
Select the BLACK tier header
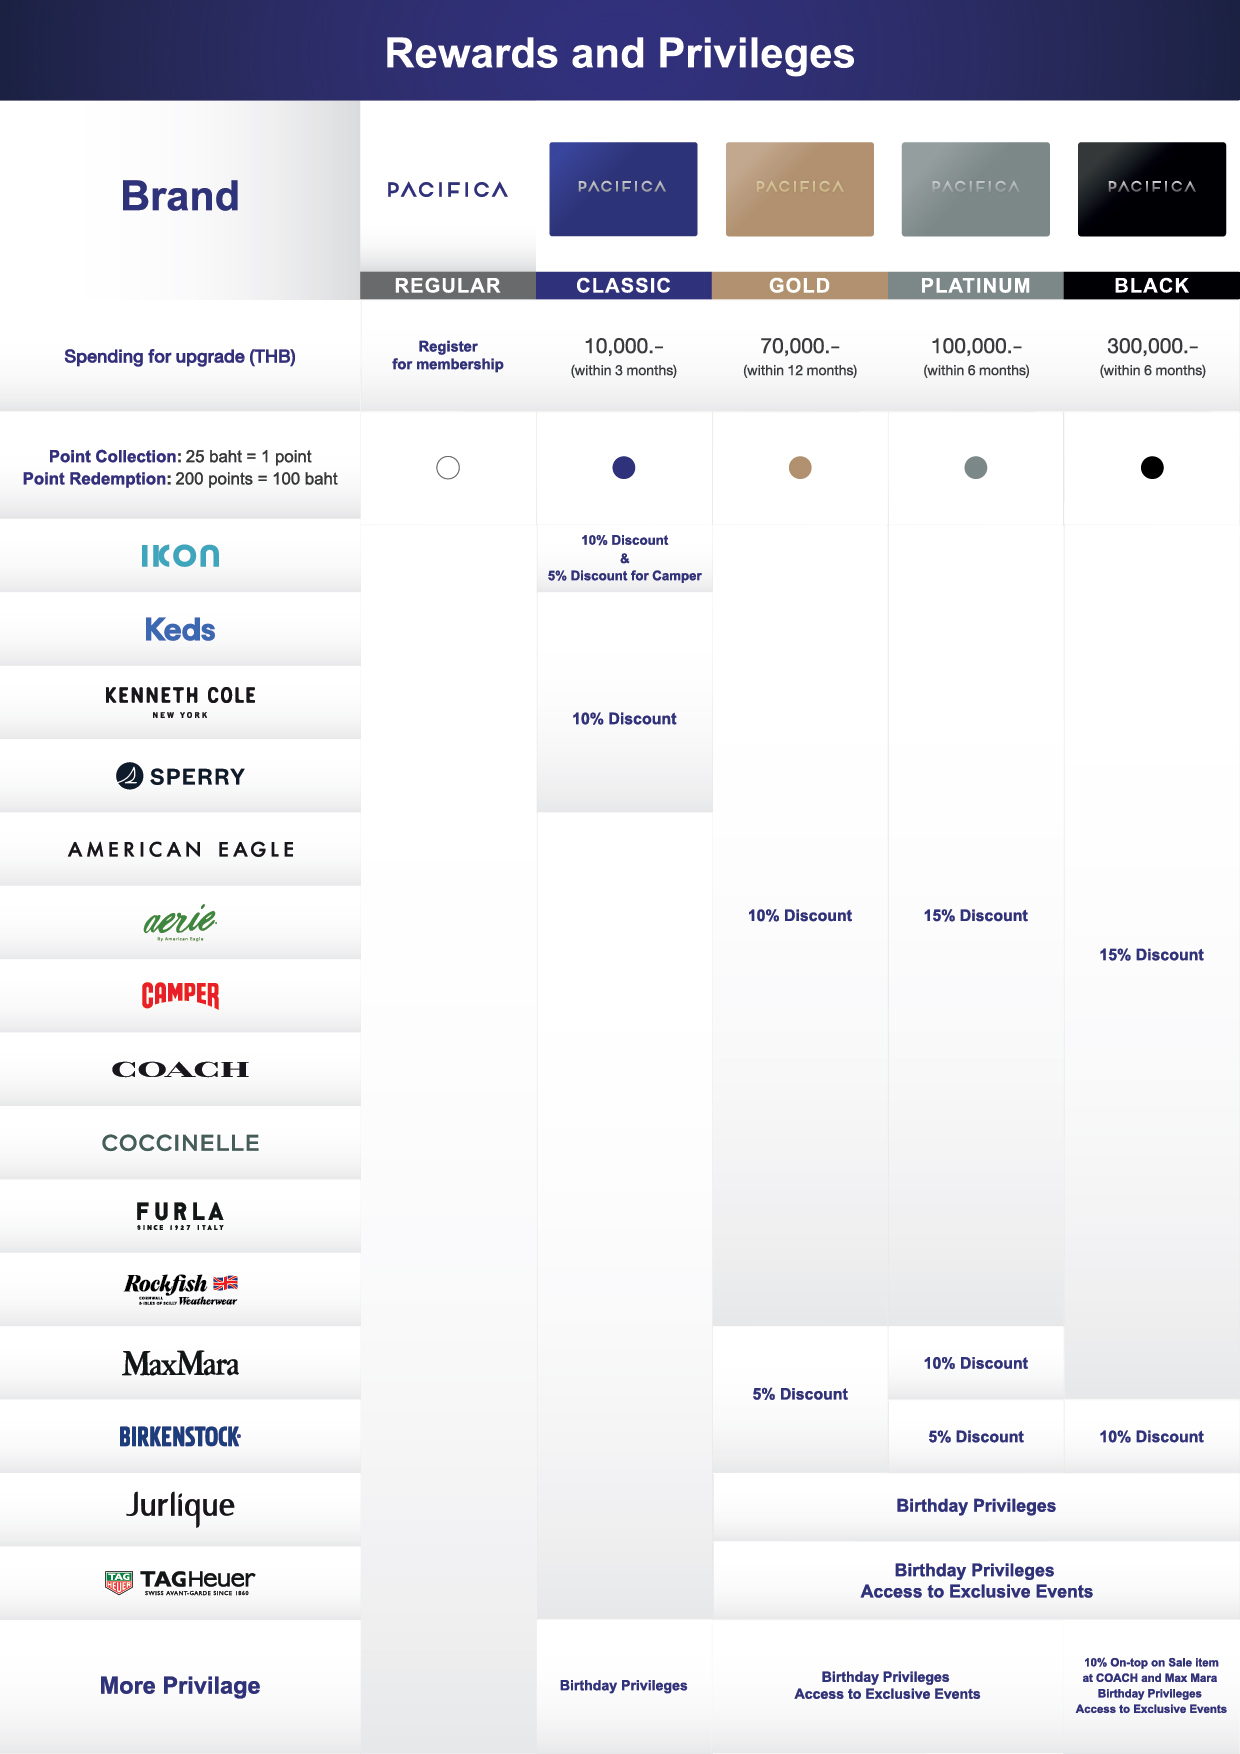(x=1152, y=286)
